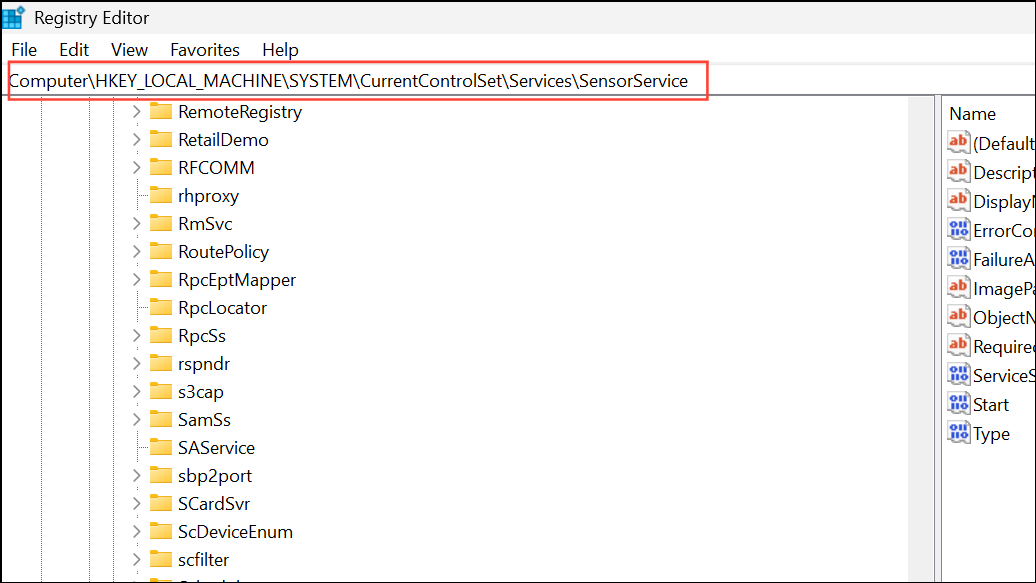Open the Edit menu

(73, 49)
